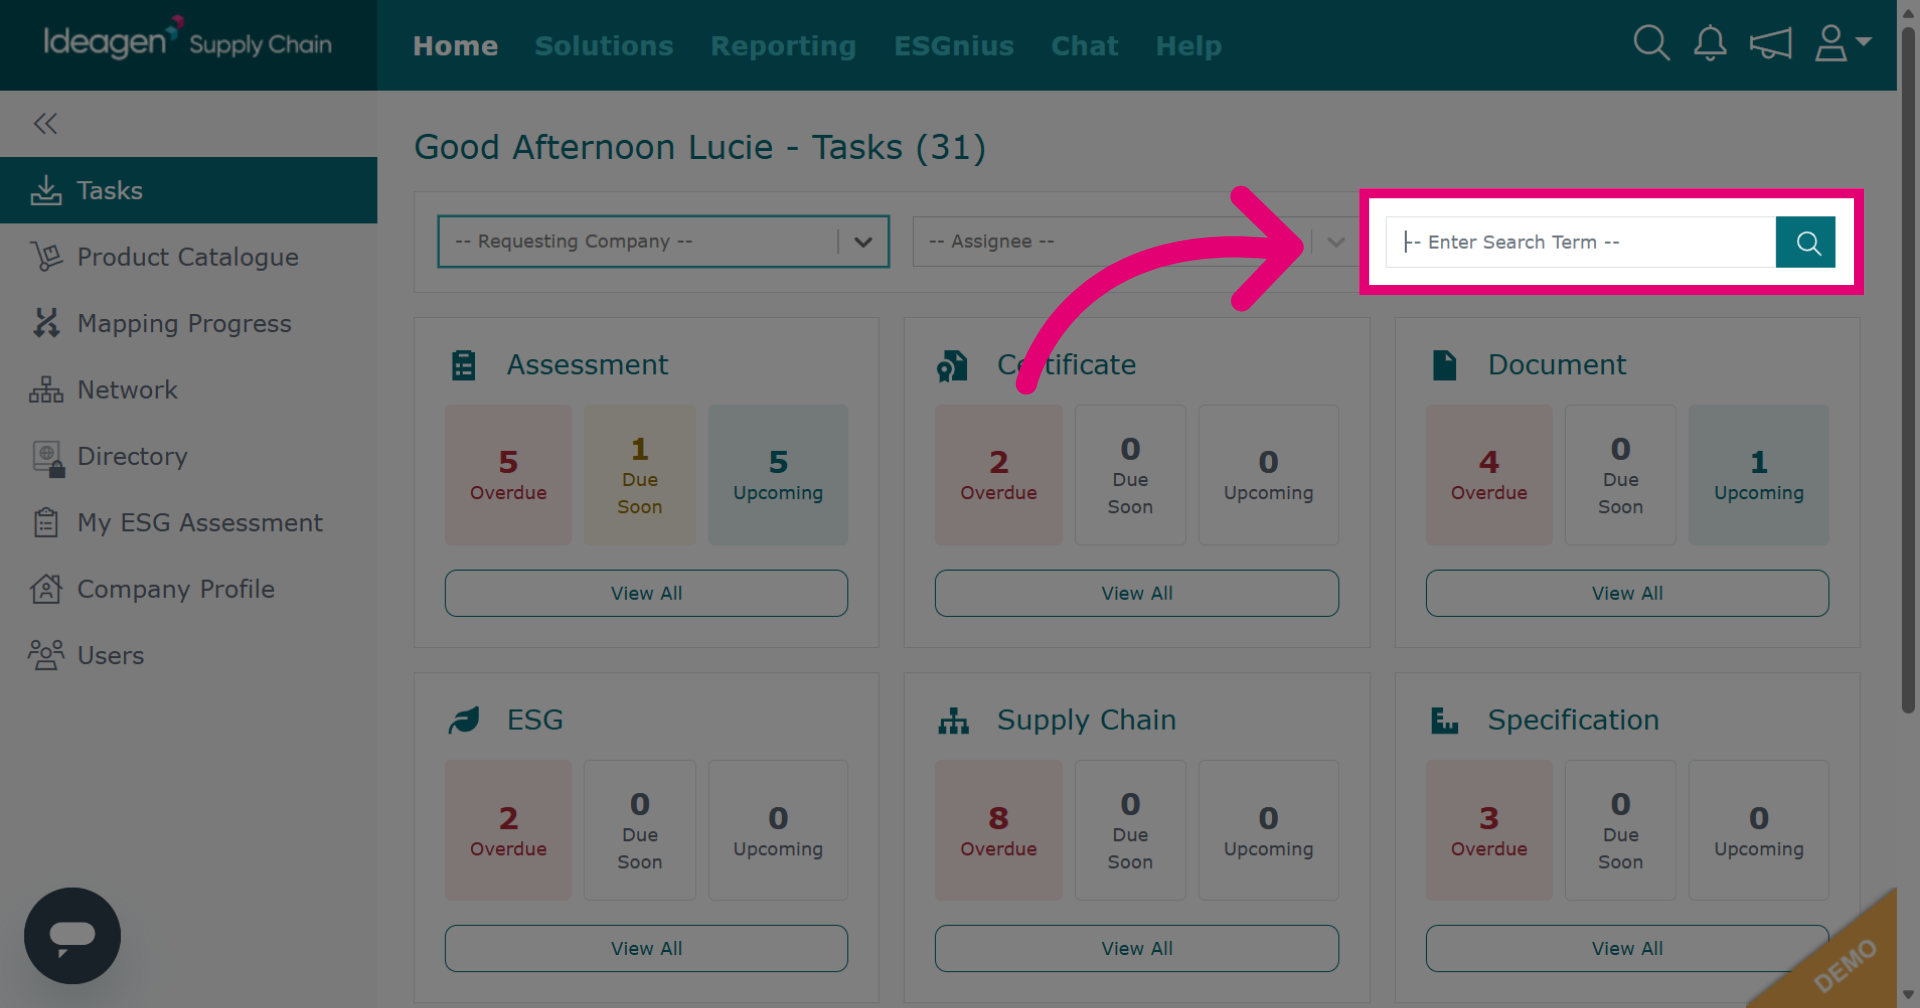Open 5 Upcoming Assessment tile

[778, 475]
